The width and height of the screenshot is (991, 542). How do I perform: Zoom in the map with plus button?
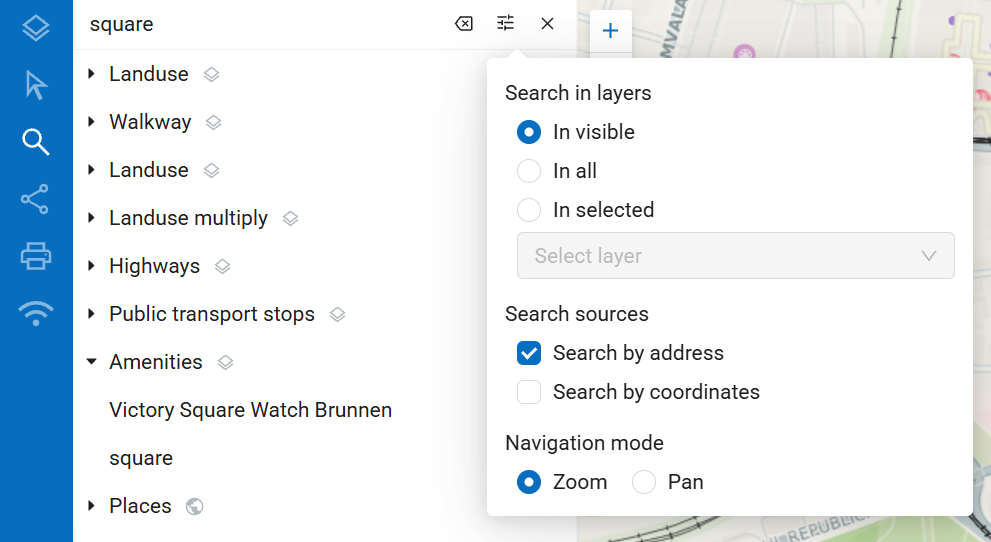click(x=611, y=30)
